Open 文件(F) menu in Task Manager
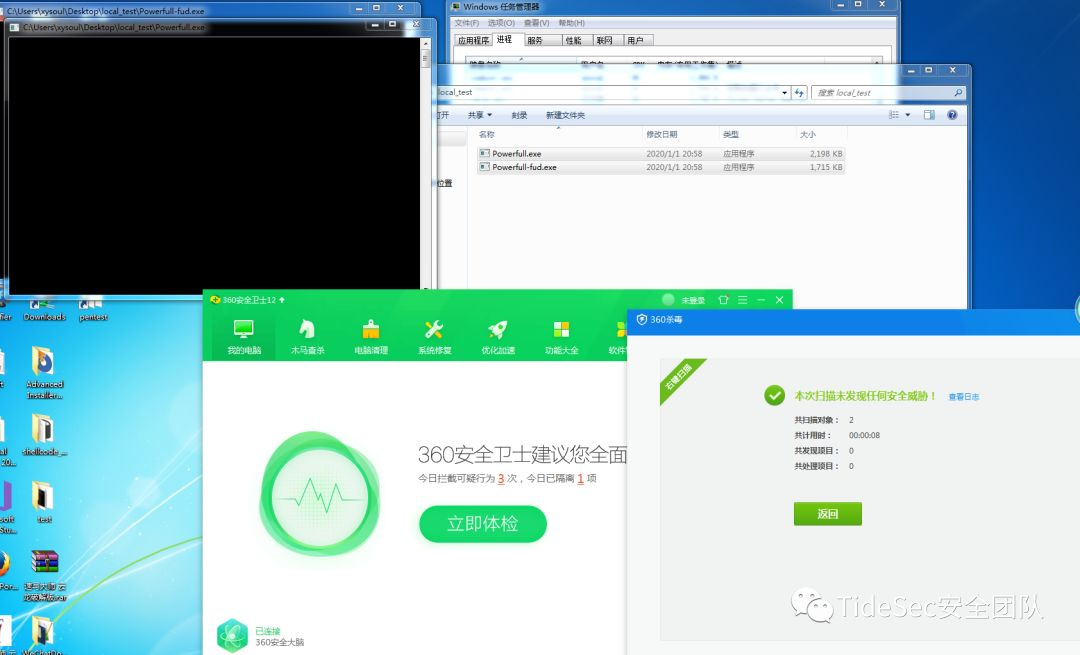 [x=466, y=23]
